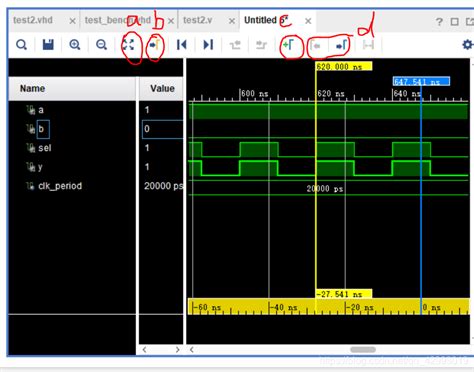Image resolution: width=474 pixels, height=372 pixels.
Task: Zoom out of the waveform
Action: coord(101,45)
